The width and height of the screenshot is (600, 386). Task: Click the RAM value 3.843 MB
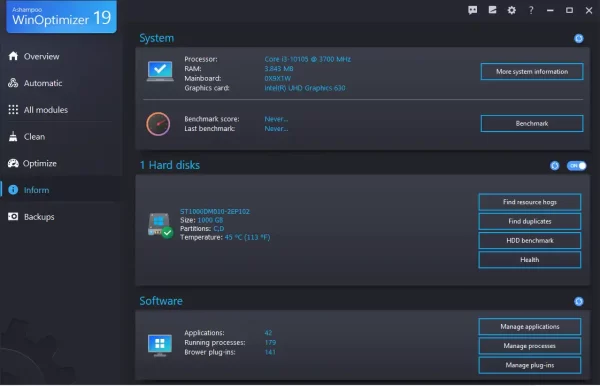[x=279, y=69]
